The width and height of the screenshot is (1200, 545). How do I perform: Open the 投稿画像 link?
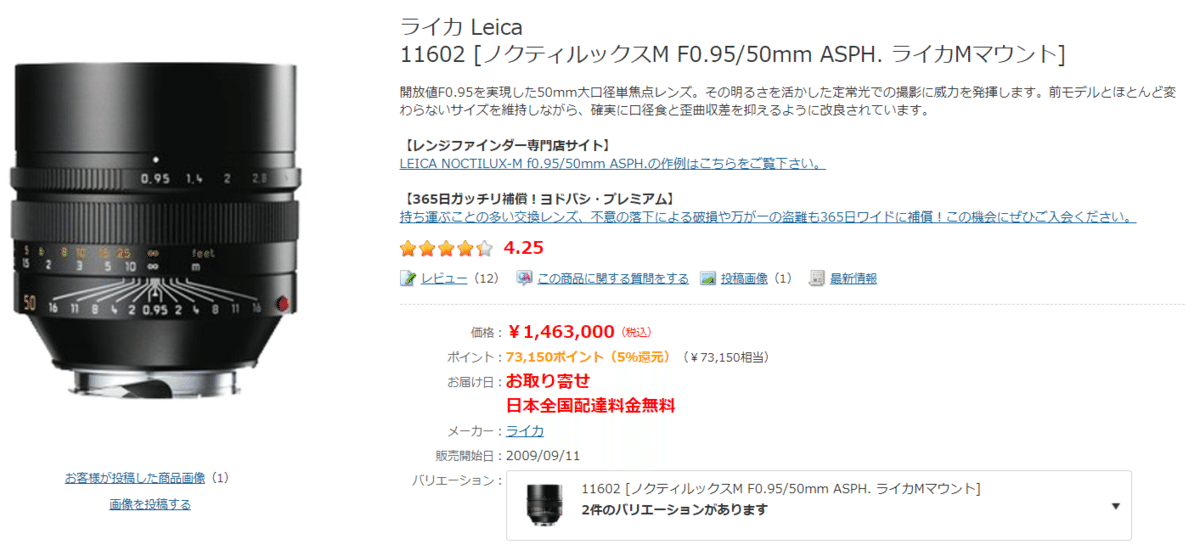745,278
